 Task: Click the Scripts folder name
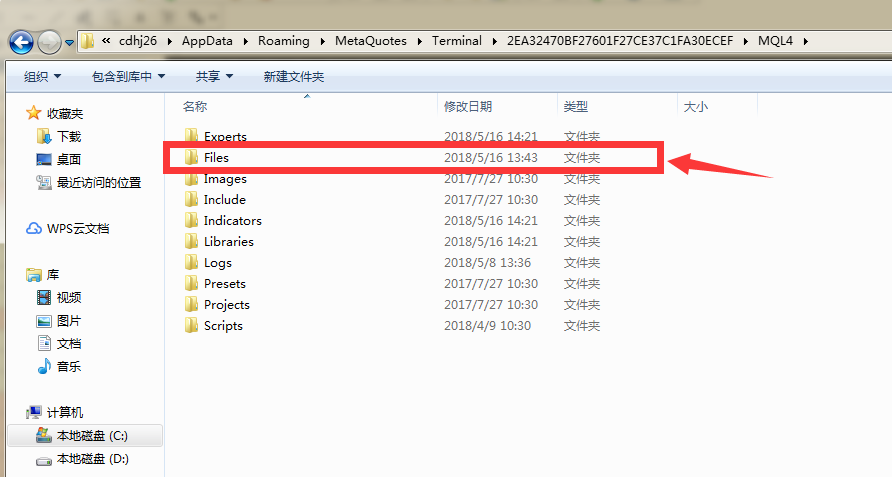pos(223,326)
